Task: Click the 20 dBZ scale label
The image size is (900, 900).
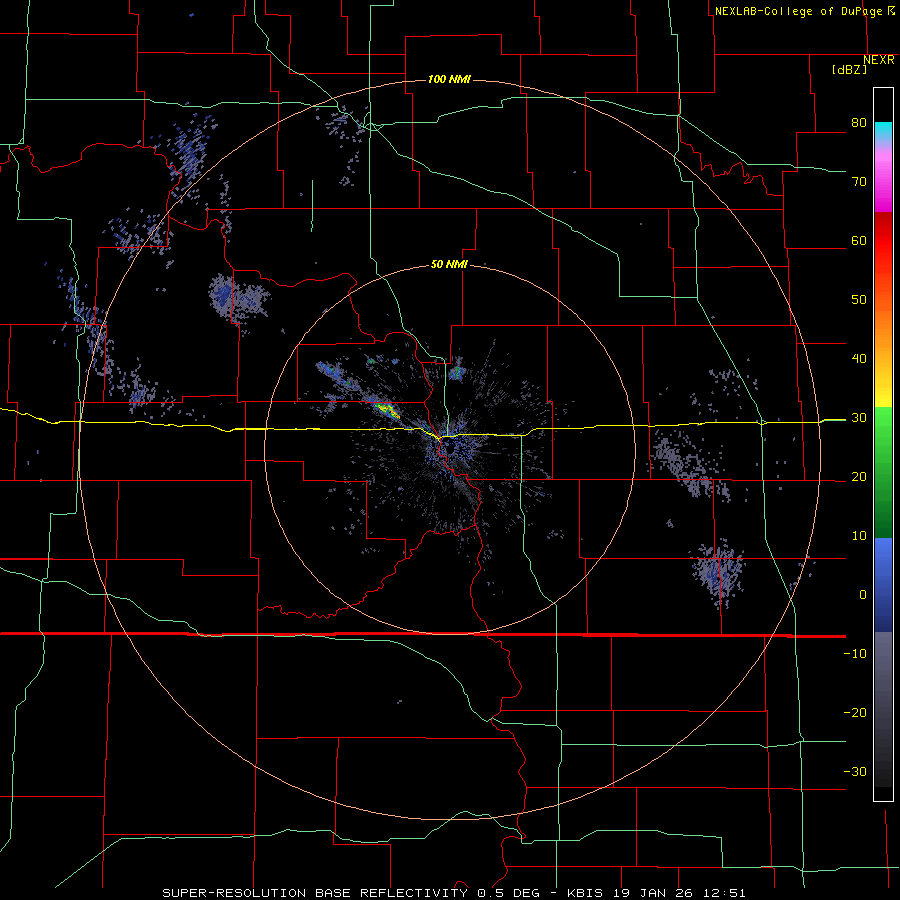Action: tap(859, 477)
